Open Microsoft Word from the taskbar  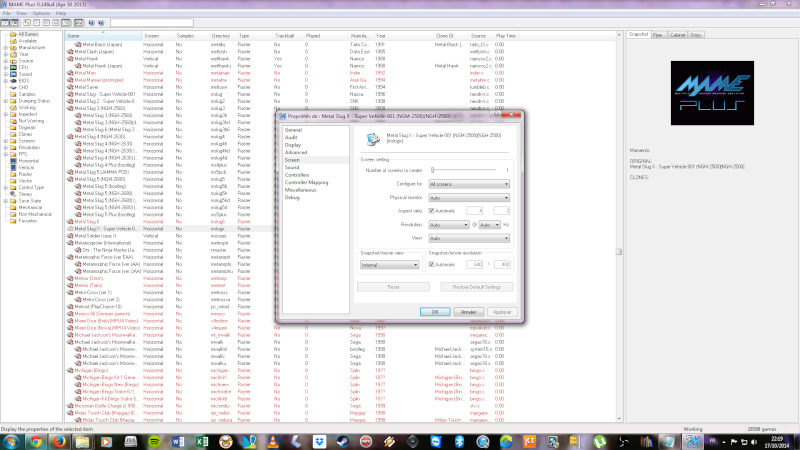point(178,442)
